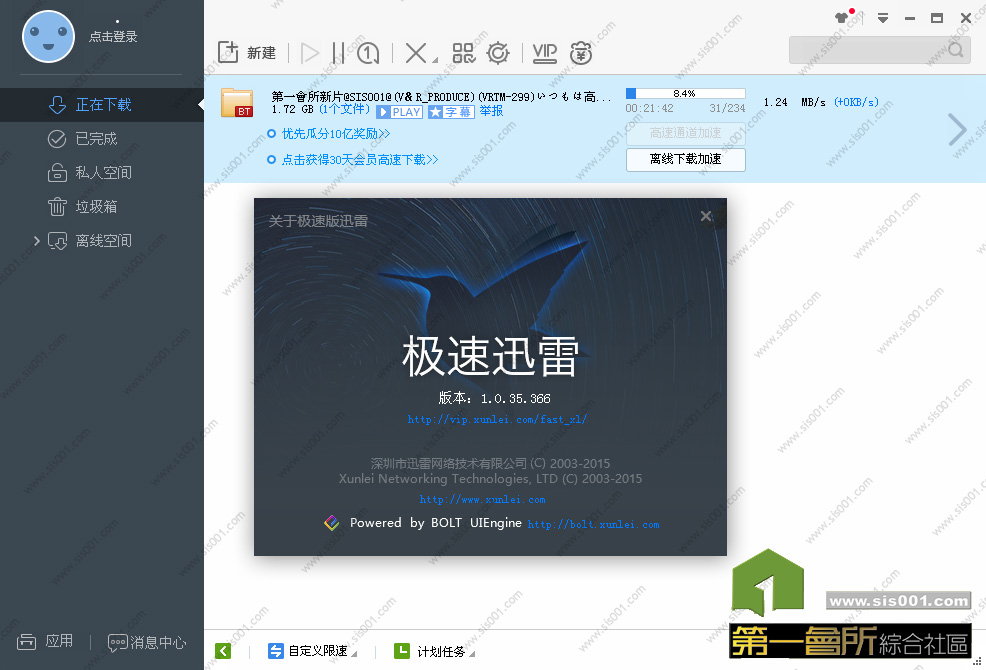Open the VIP toolbar icon
986x670 pixels.
pyautogui.click(x=545, y=53)
